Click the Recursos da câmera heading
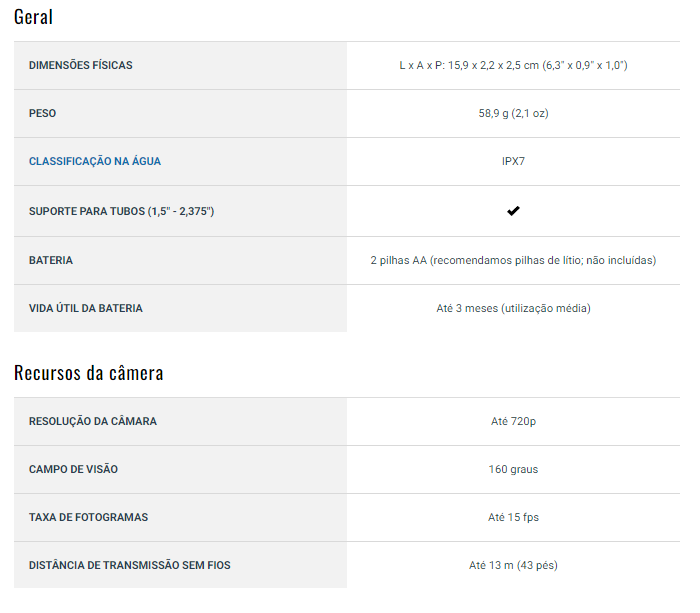The width and height of the screenshot is (700, 613). point(89,373)
